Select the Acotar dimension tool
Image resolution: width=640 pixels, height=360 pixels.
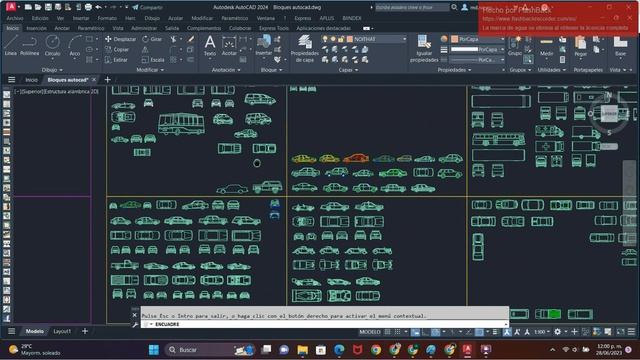(229, 46)
